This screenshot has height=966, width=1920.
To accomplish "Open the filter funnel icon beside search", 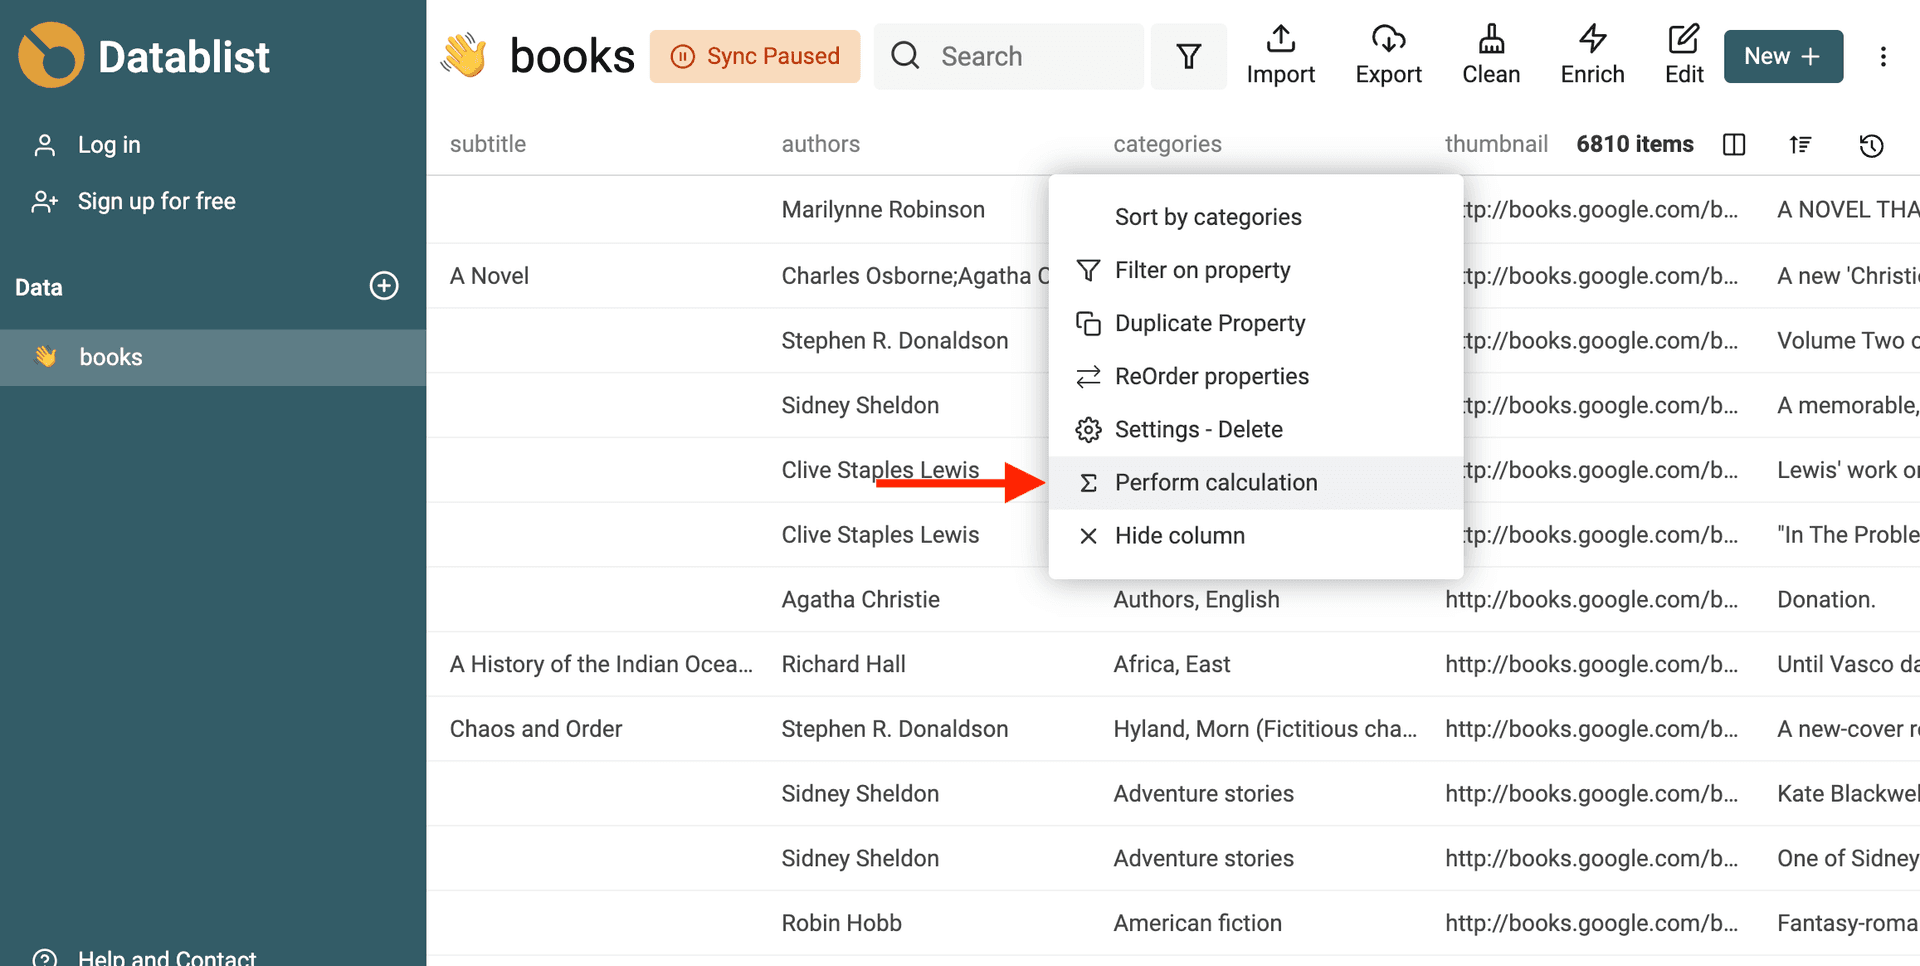I will click(1188, 57).
